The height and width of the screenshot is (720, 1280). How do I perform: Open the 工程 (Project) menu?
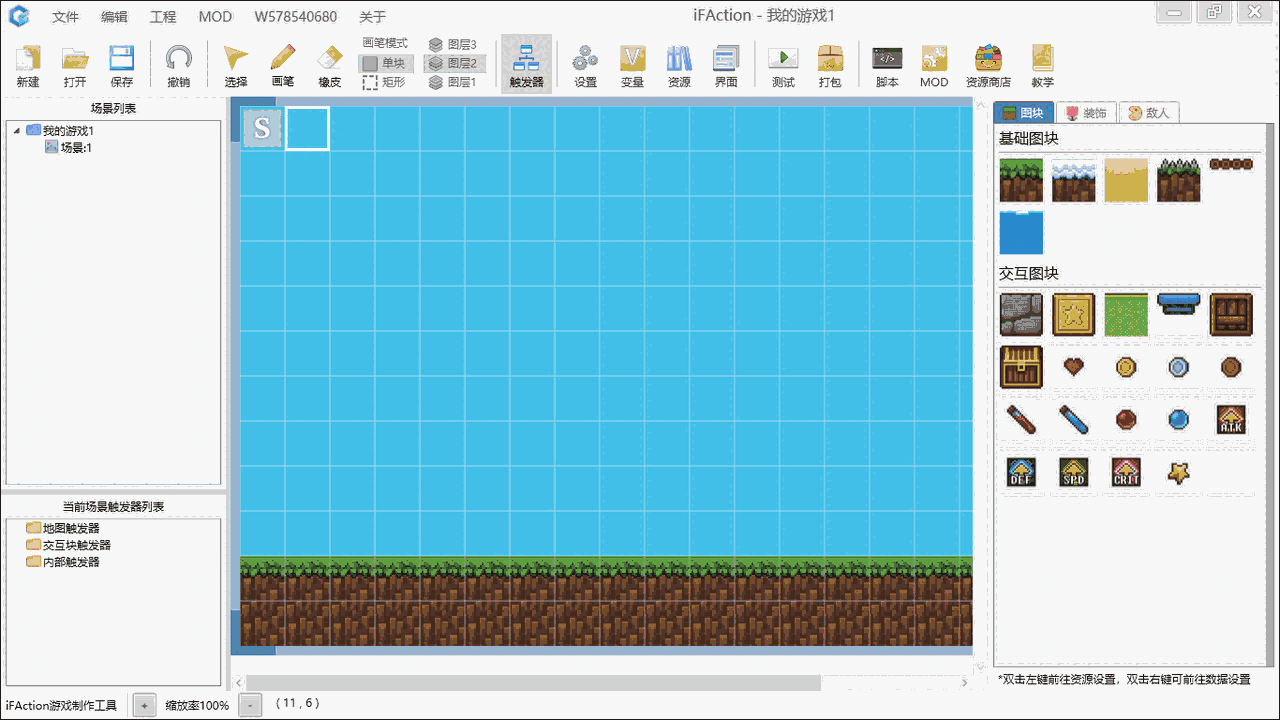[163, 17]
